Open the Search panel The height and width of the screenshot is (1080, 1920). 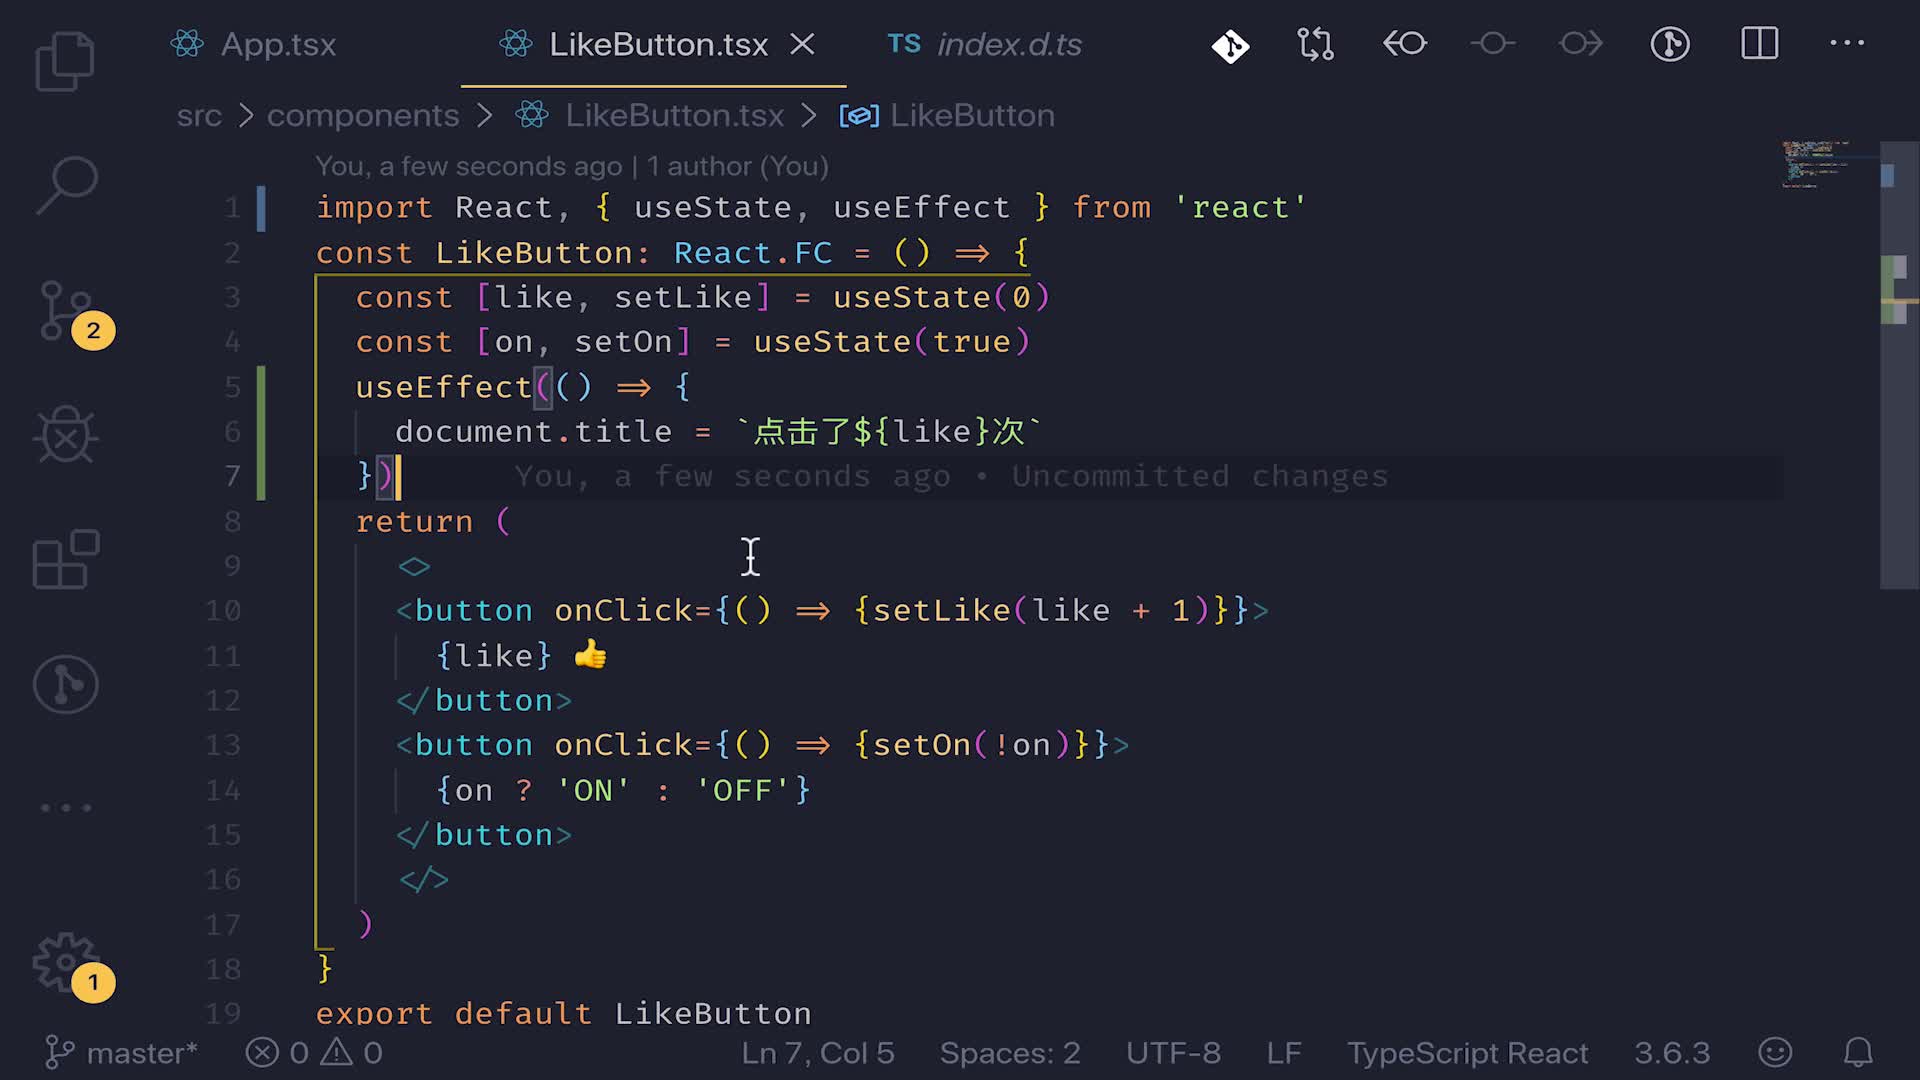pos(65,185)
